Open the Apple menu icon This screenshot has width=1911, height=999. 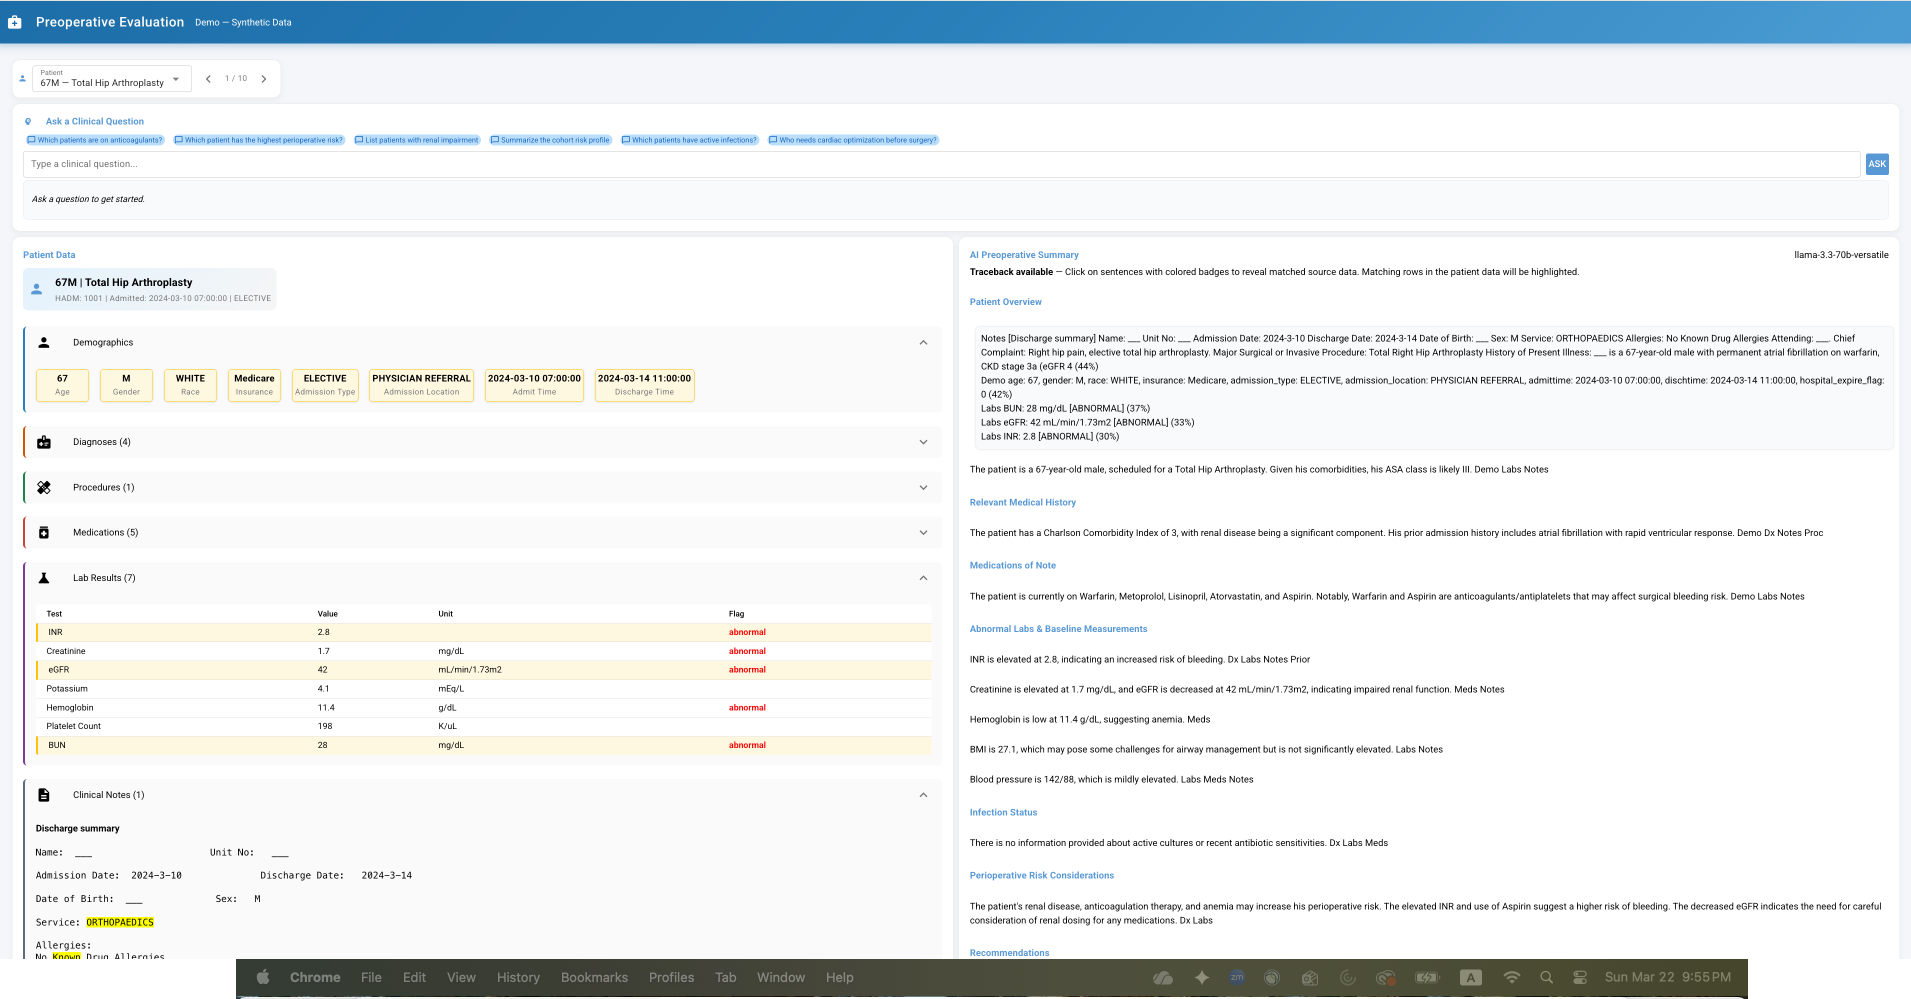tap(263, 978)
